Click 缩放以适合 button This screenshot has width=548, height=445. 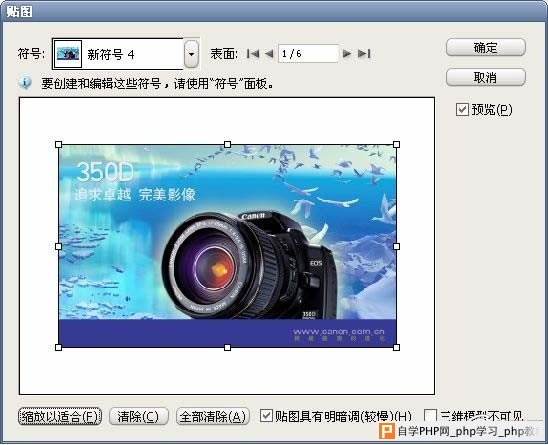click(x=60, y=416)
